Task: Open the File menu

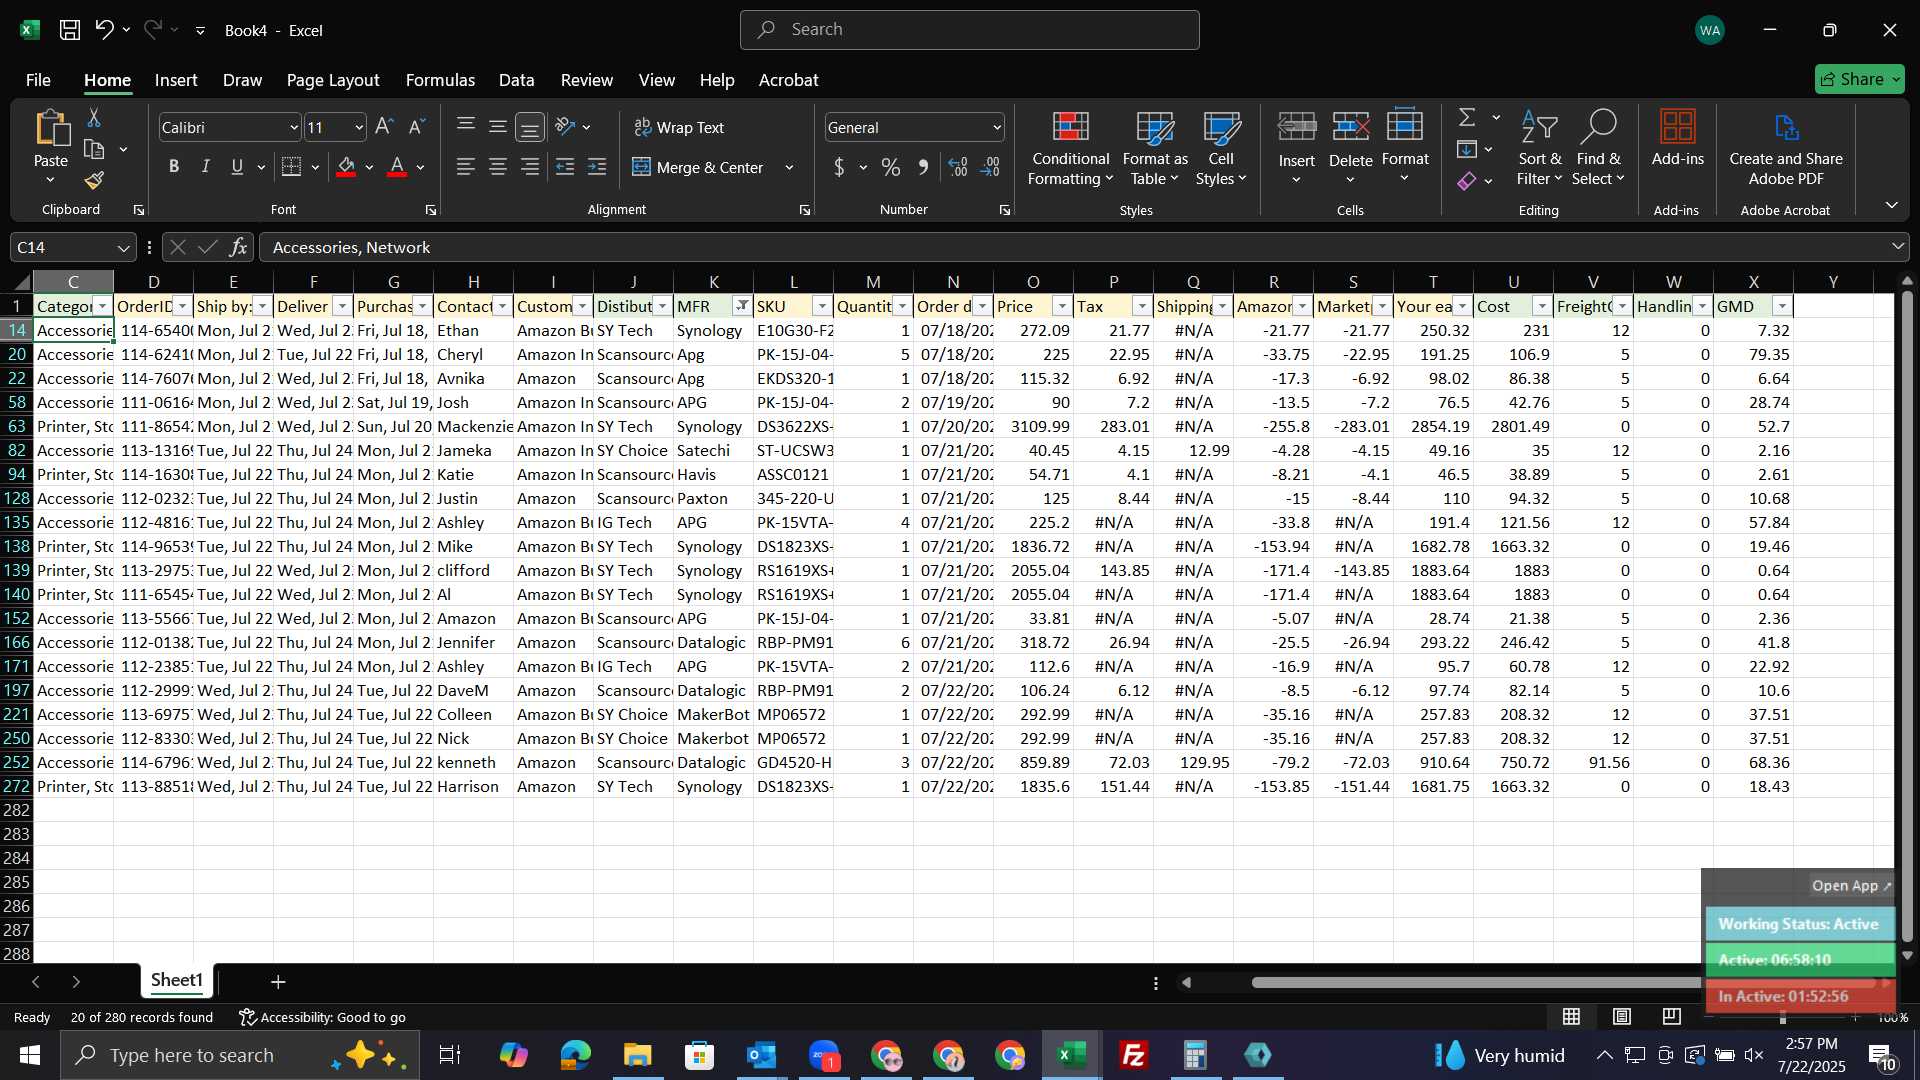Action: click(x=38, y=80)
